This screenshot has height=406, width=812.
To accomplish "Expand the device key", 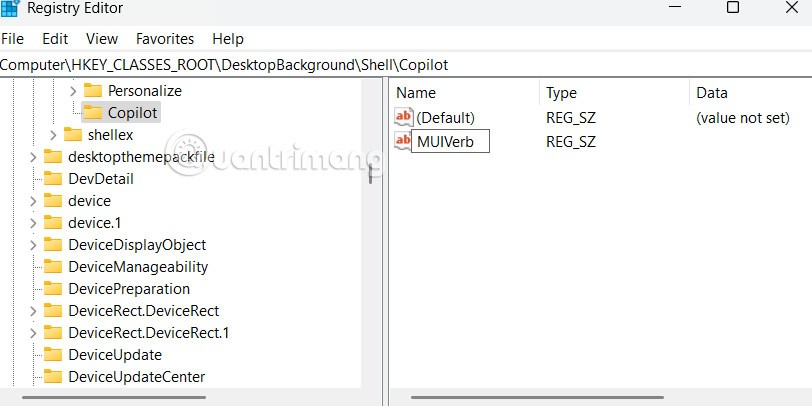I will 33,201.
